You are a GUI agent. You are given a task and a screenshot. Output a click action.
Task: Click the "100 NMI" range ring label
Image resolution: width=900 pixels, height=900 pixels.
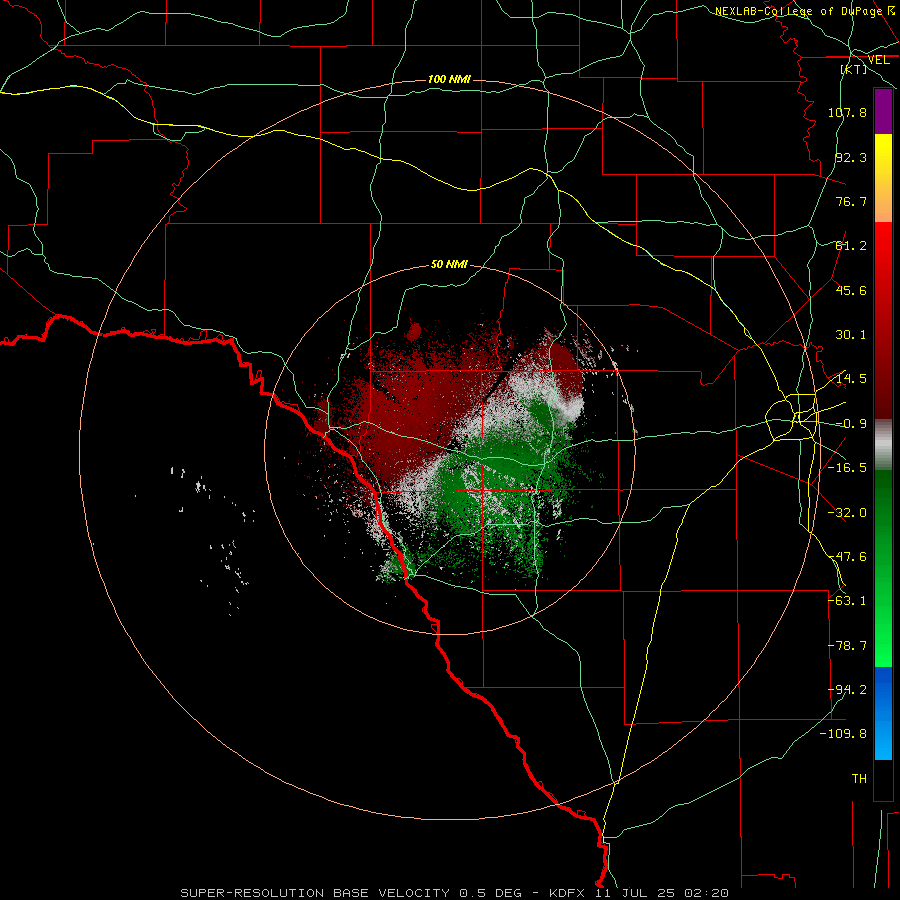point(449,79)
